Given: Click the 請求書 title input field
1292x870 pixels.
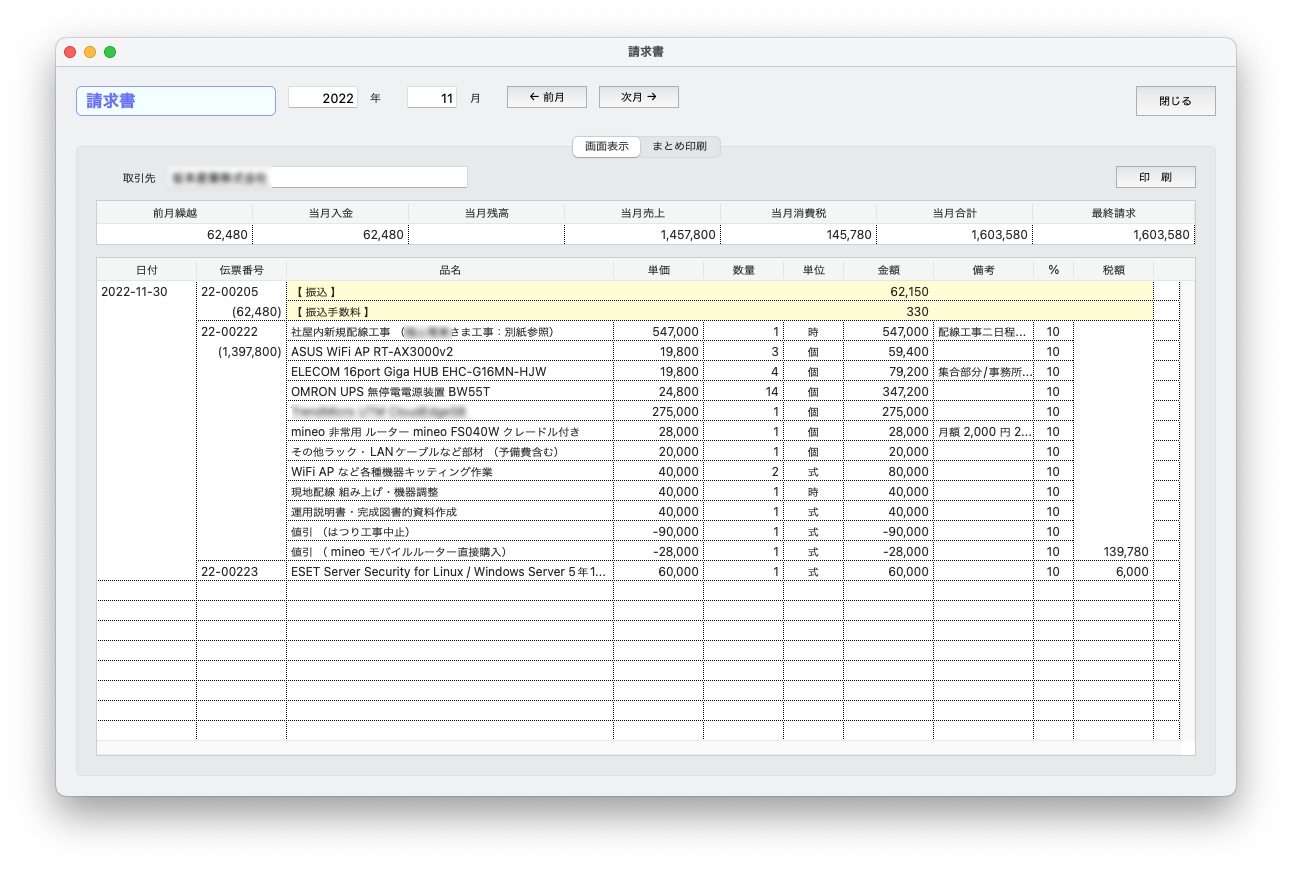Looking at the screenshot, I should 175,100.
